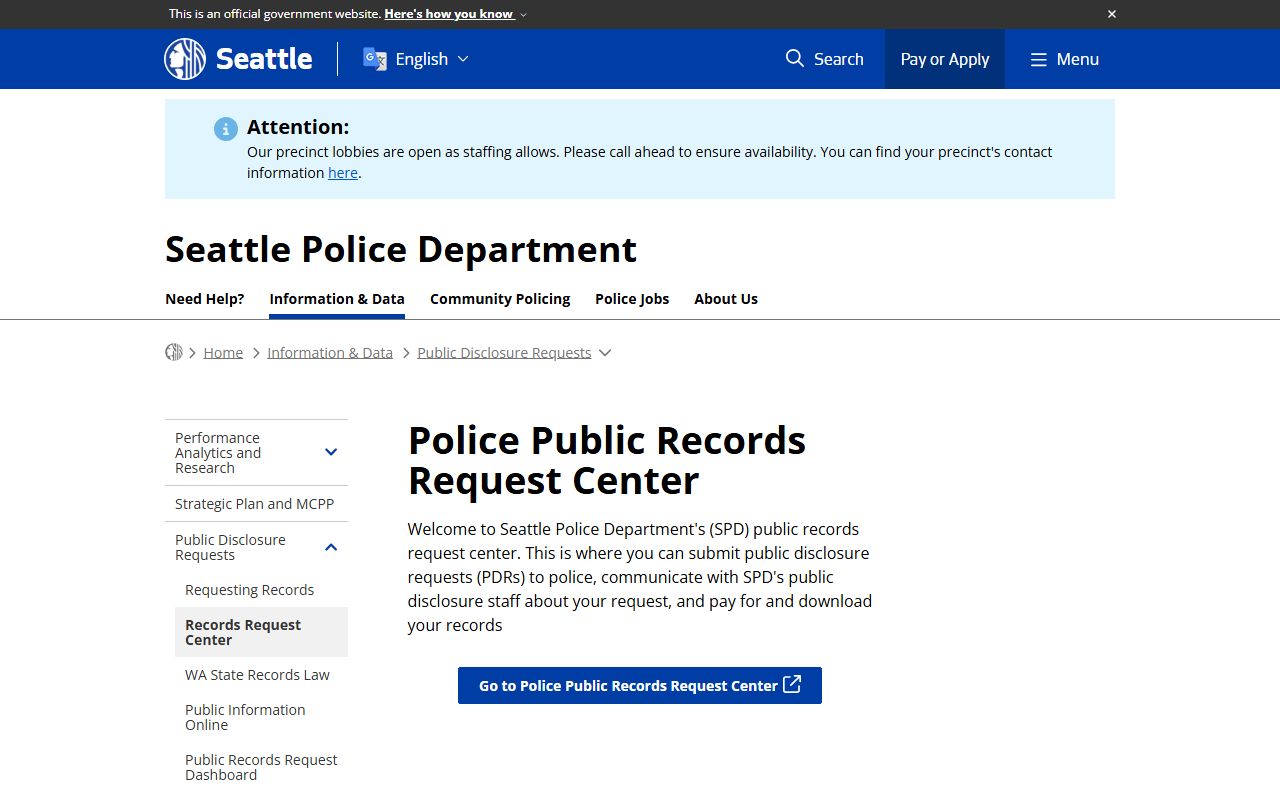Open the Need Help? tab
The height and width of the screenshot is (800, 1280).
click(x=205, y=298)
